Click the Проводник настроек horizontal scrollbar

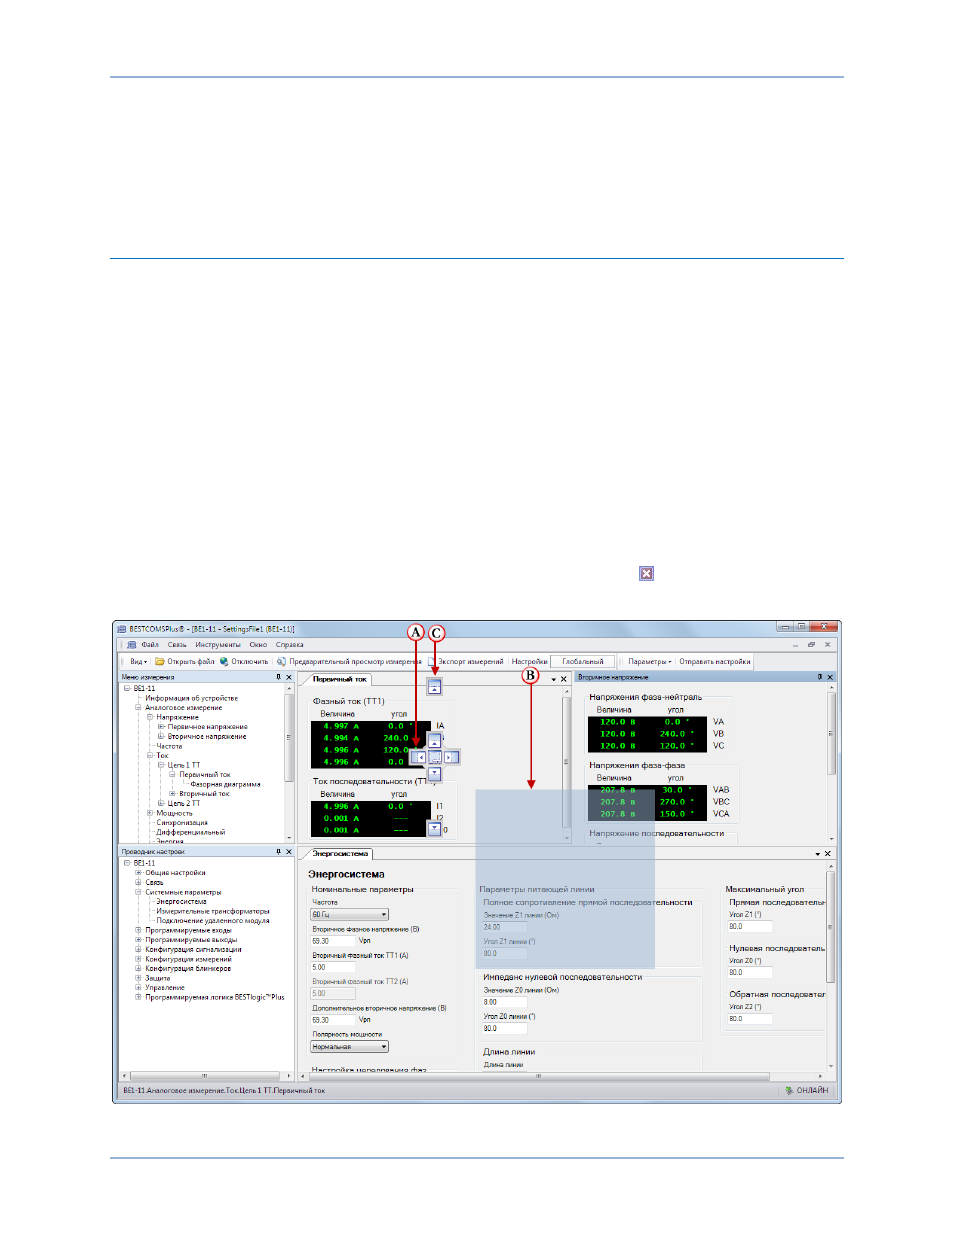(x=205, y=1076)
